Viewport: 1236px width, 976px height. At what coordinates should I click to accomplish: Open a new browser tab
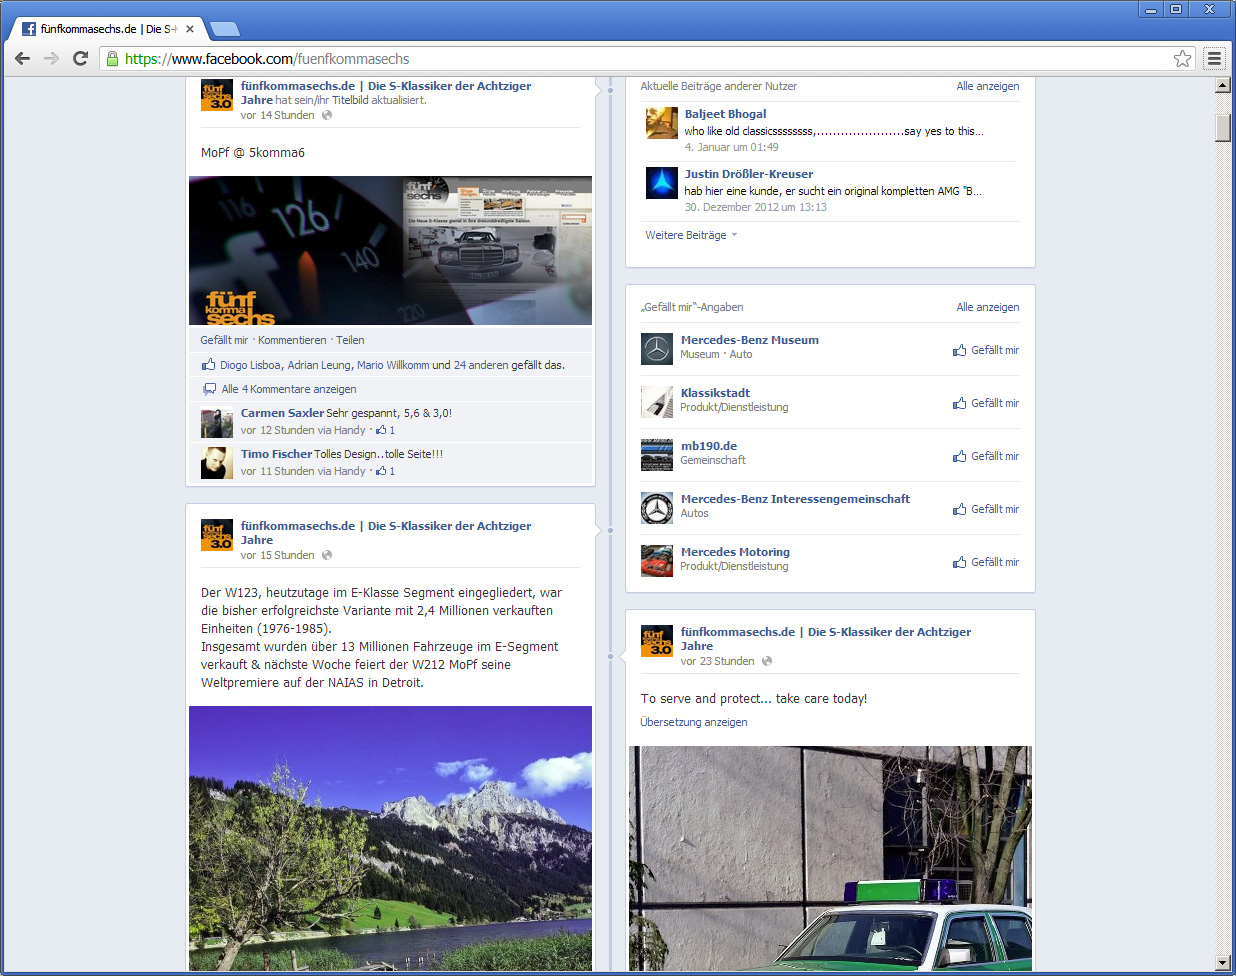coord(225,29)
